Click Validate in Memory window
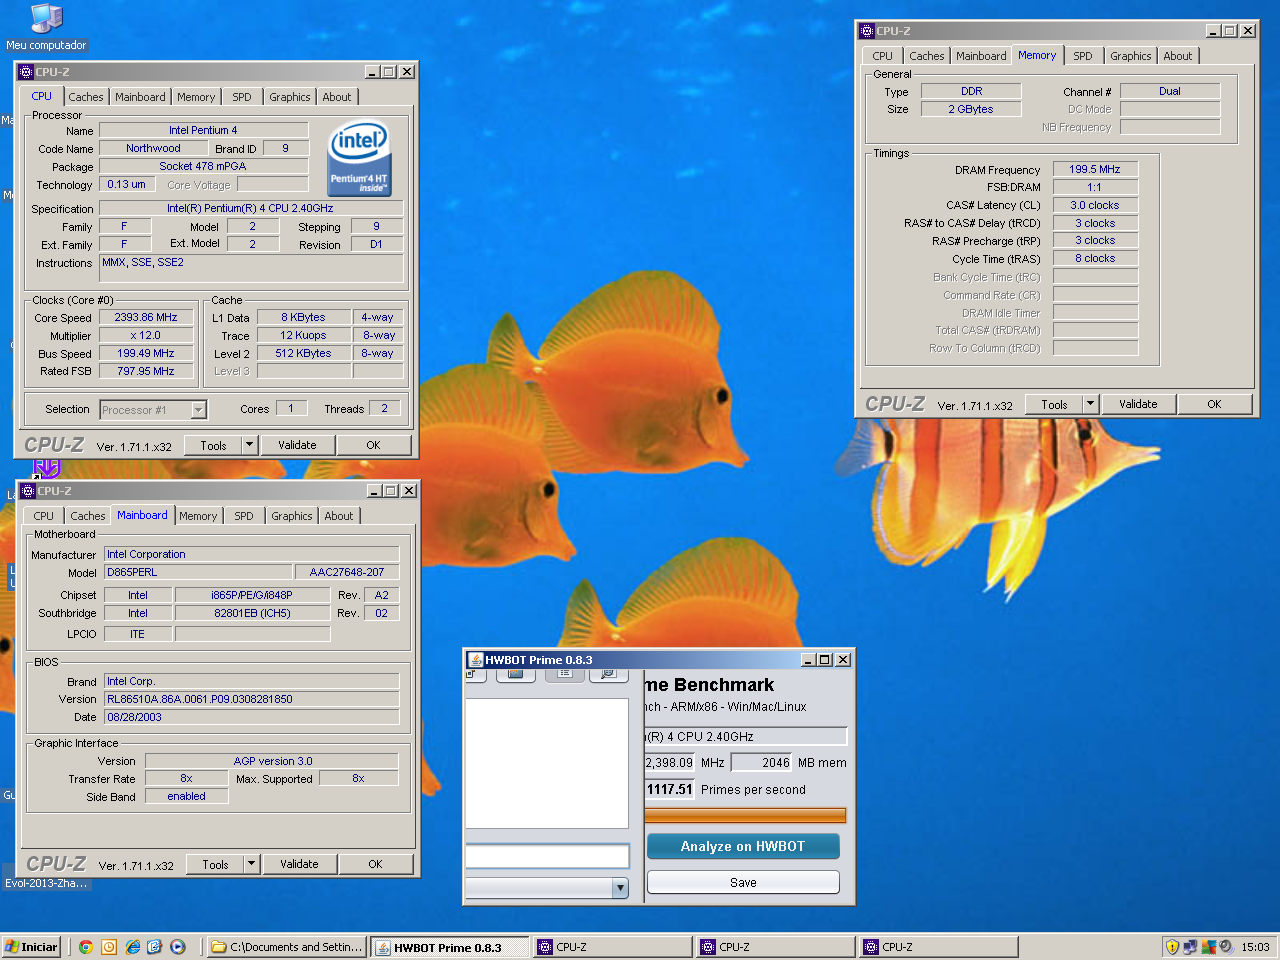 pos(1138,404)
